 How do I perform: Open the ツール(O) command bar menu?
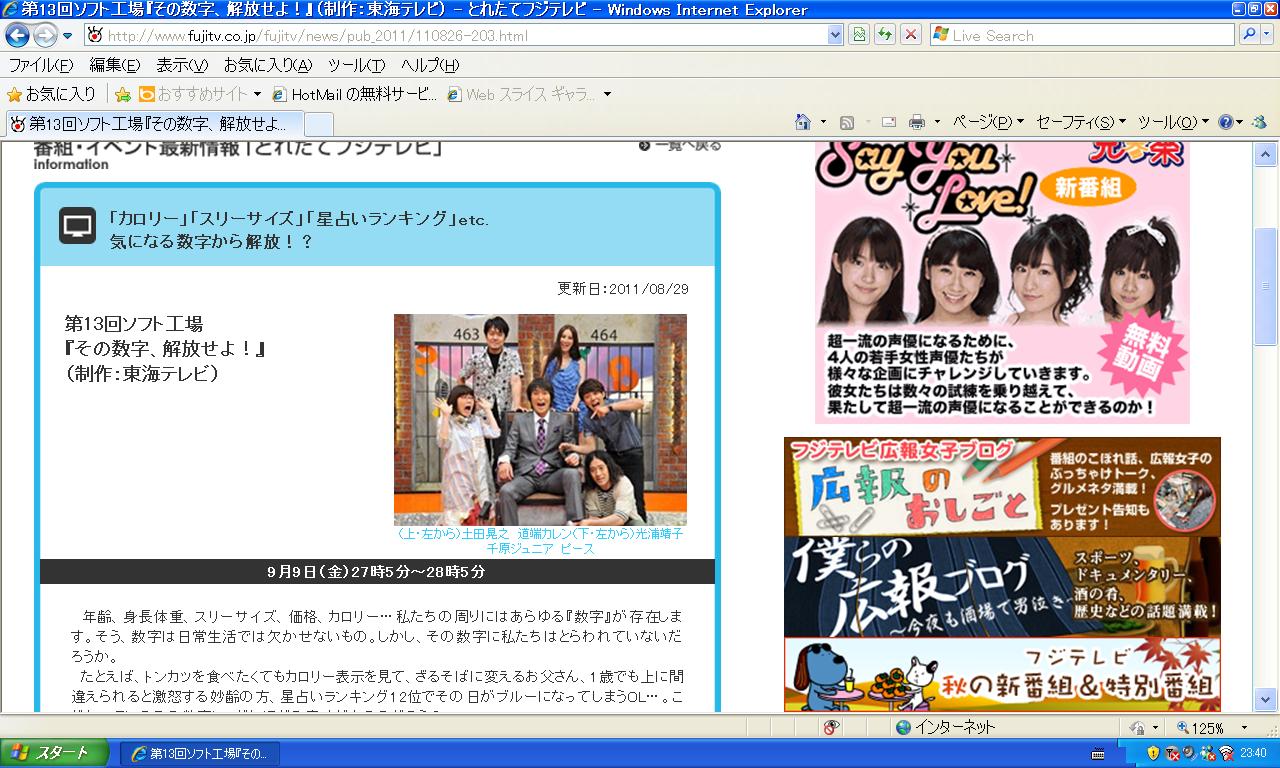click(1173, 122)
